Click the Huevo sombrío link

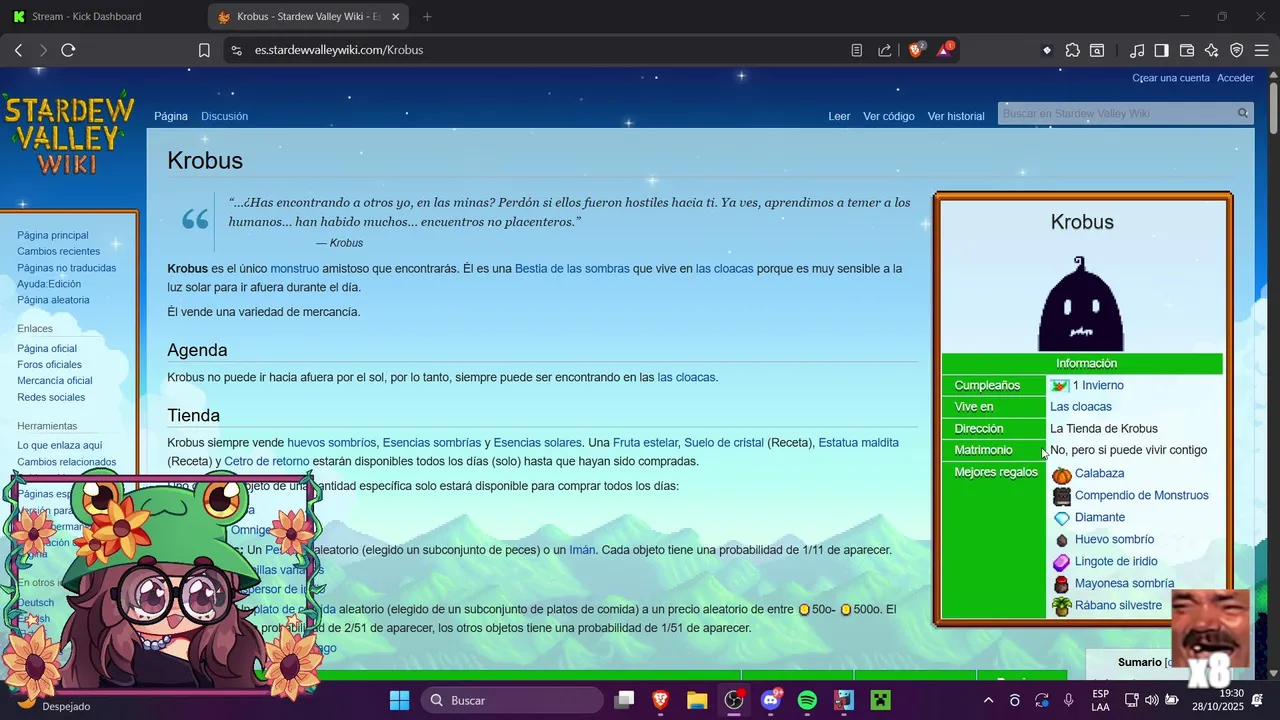pyautogui.click(x=1114, y=540)
